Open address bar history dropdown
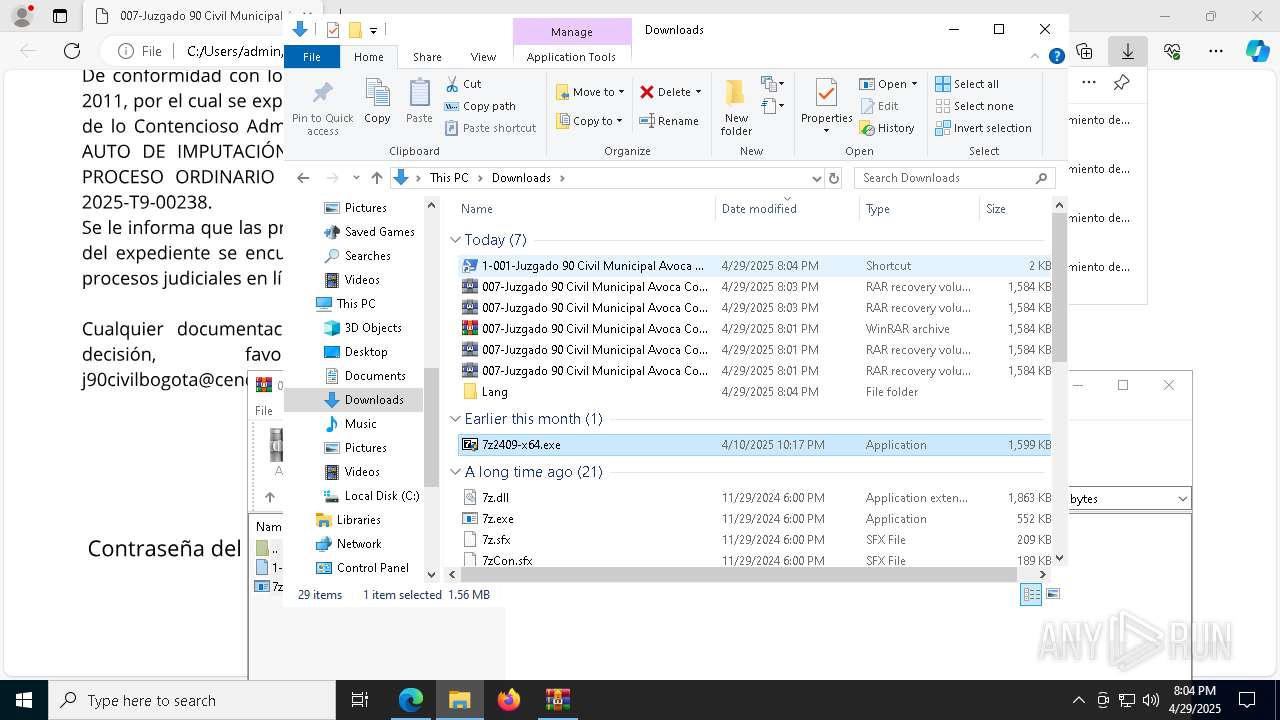The height and width of the screenshot is (720, 1280). point(816,178)
